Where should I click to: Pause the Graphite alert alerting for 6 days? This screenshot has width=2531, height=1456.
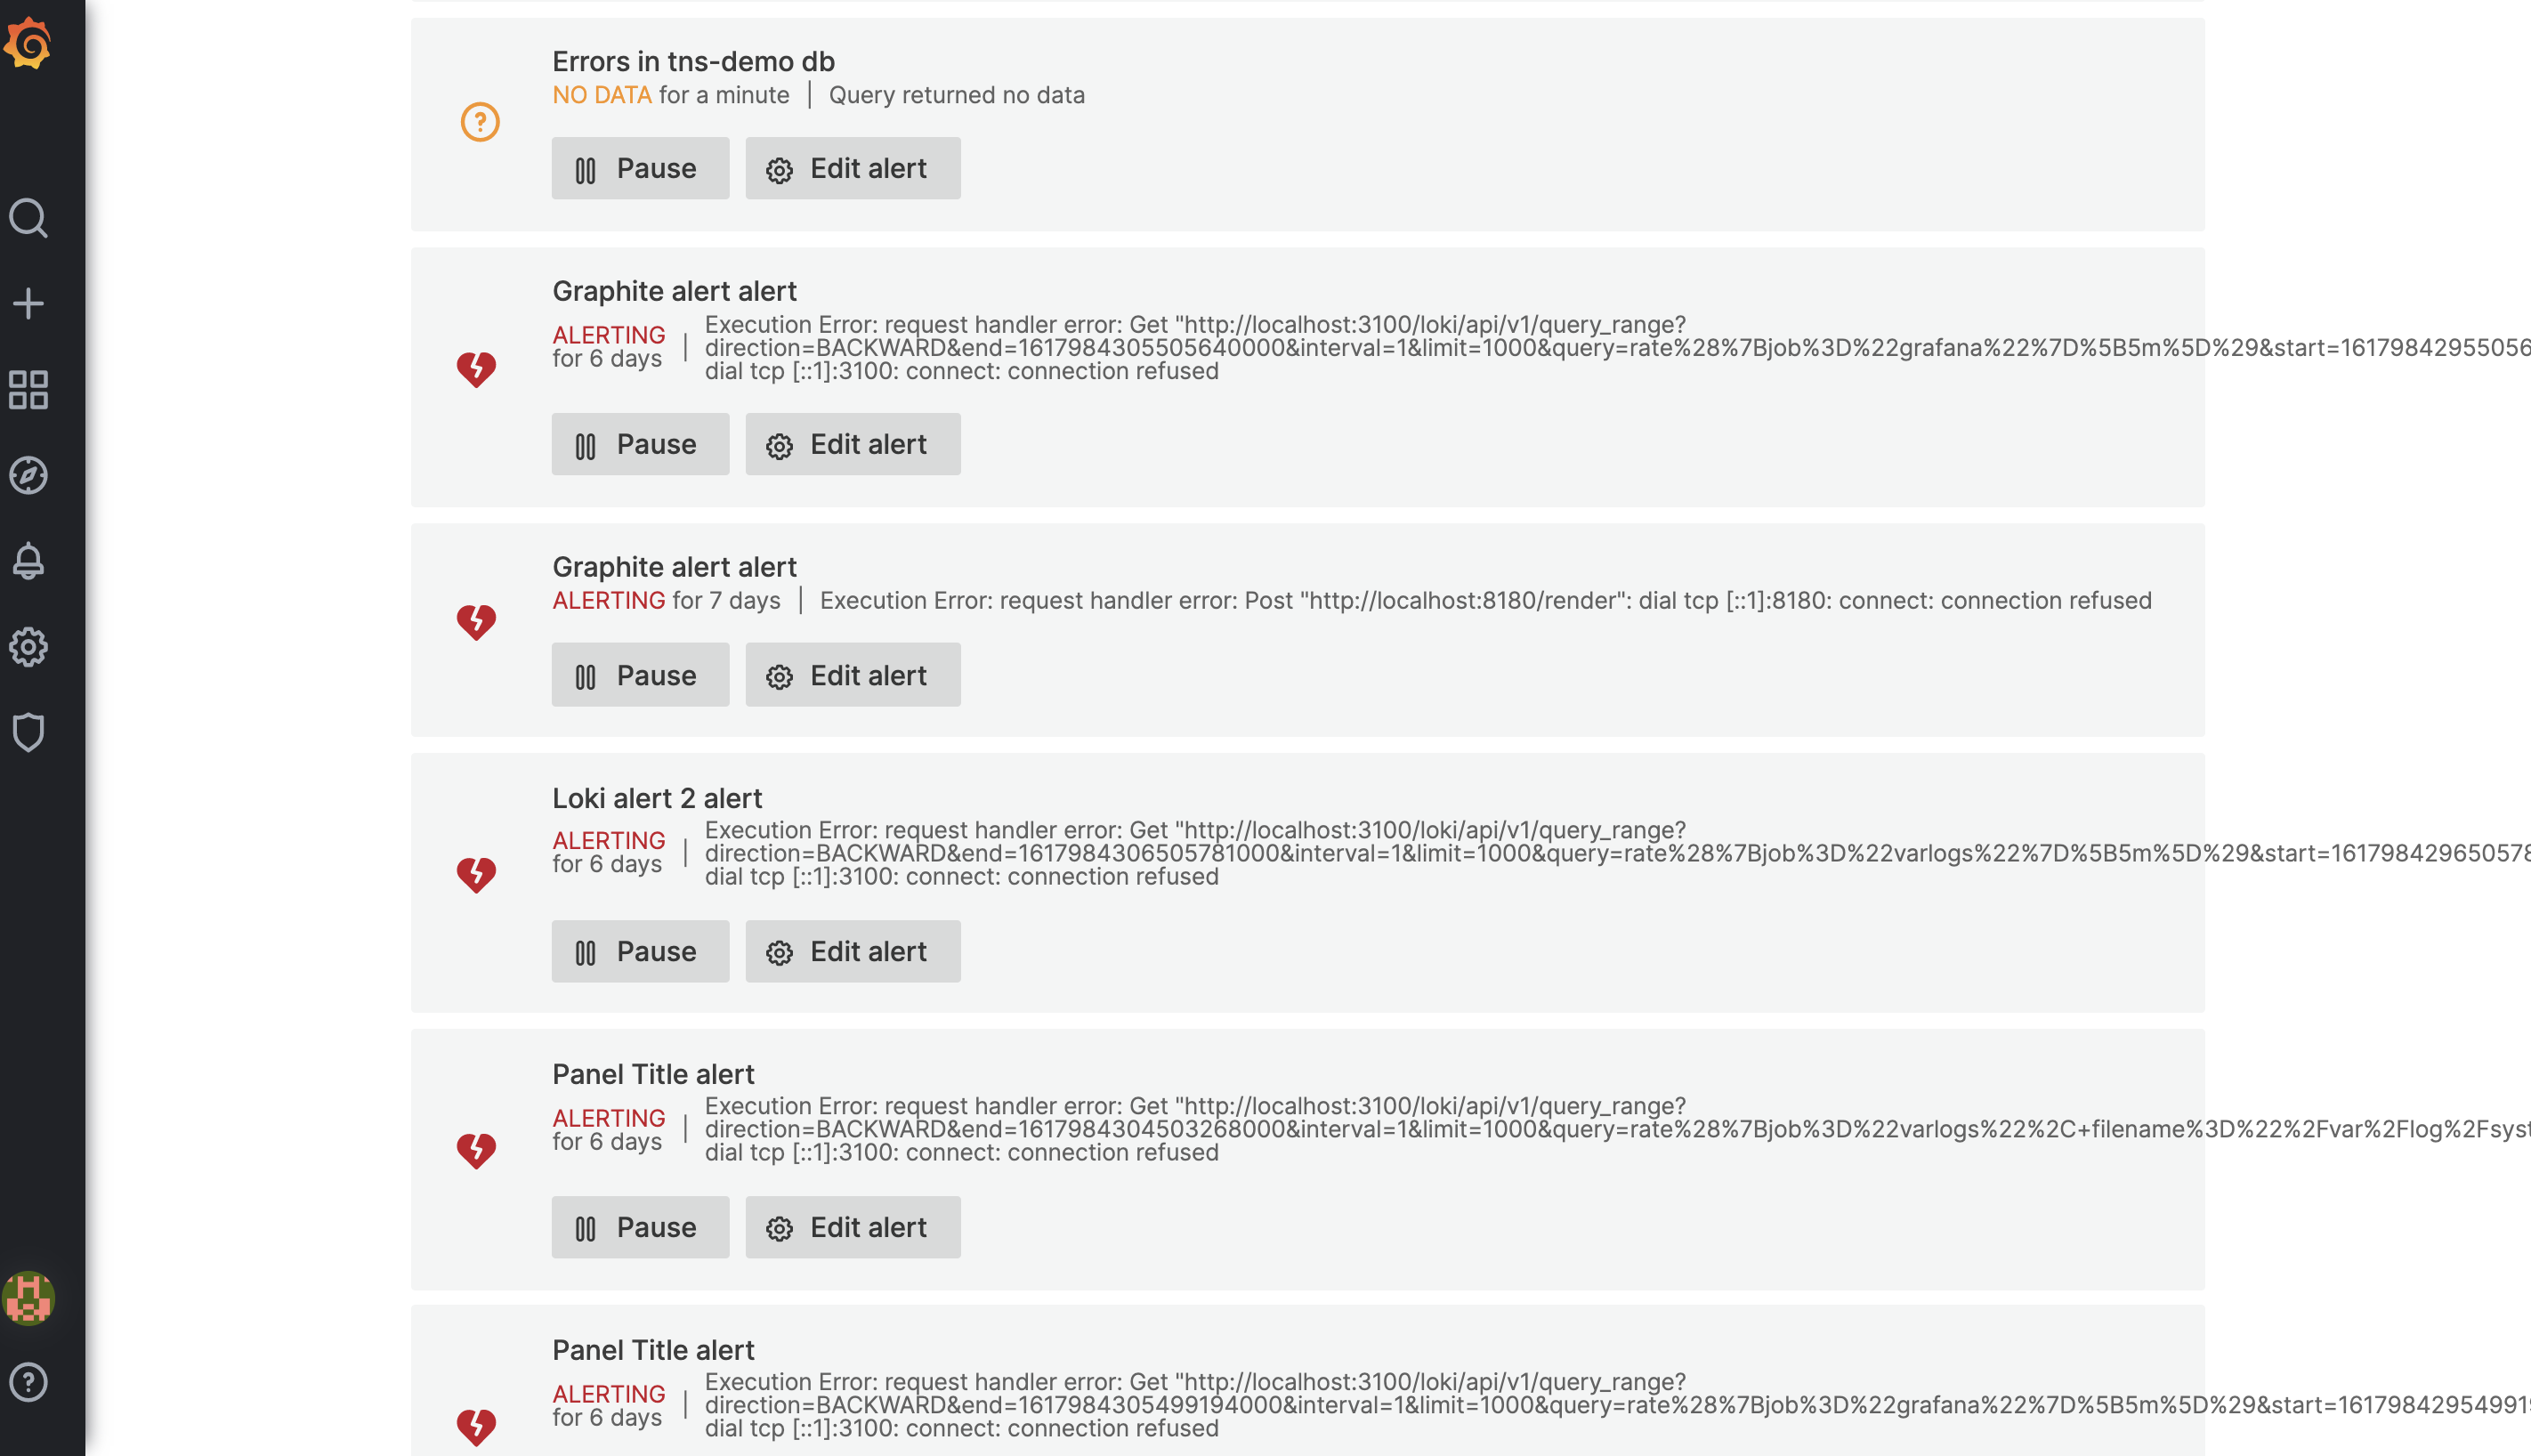coord(639,443)
